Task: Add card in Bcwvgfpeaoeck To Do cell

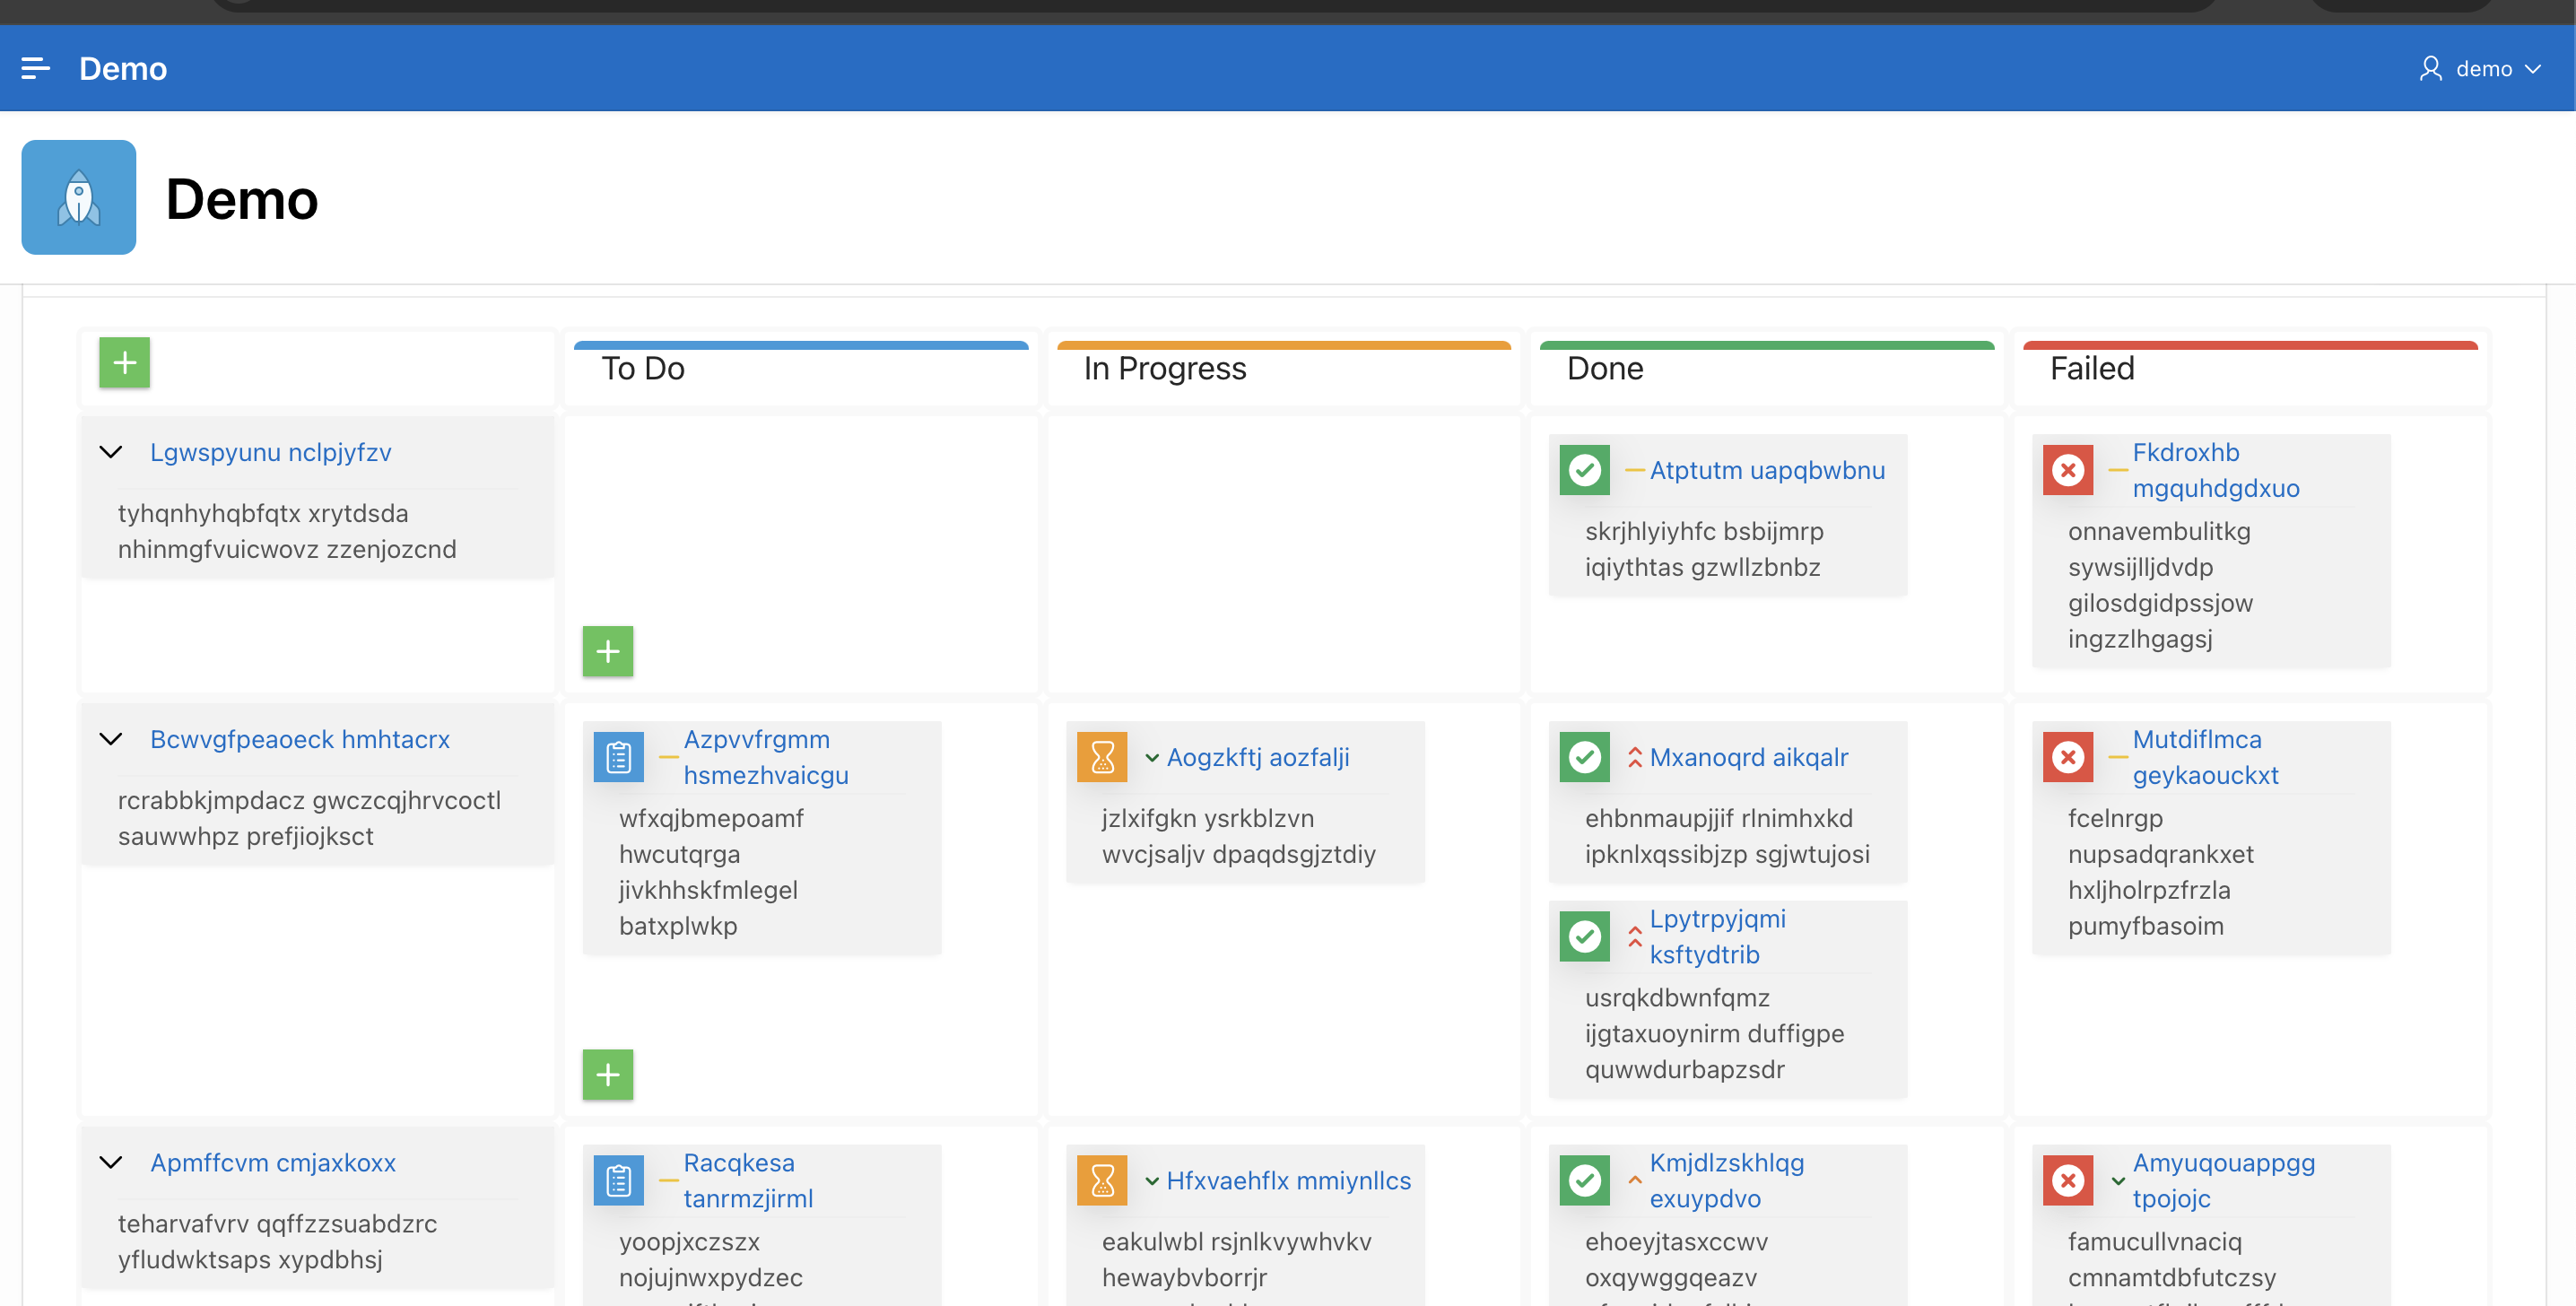Action: coord(607,1074)
